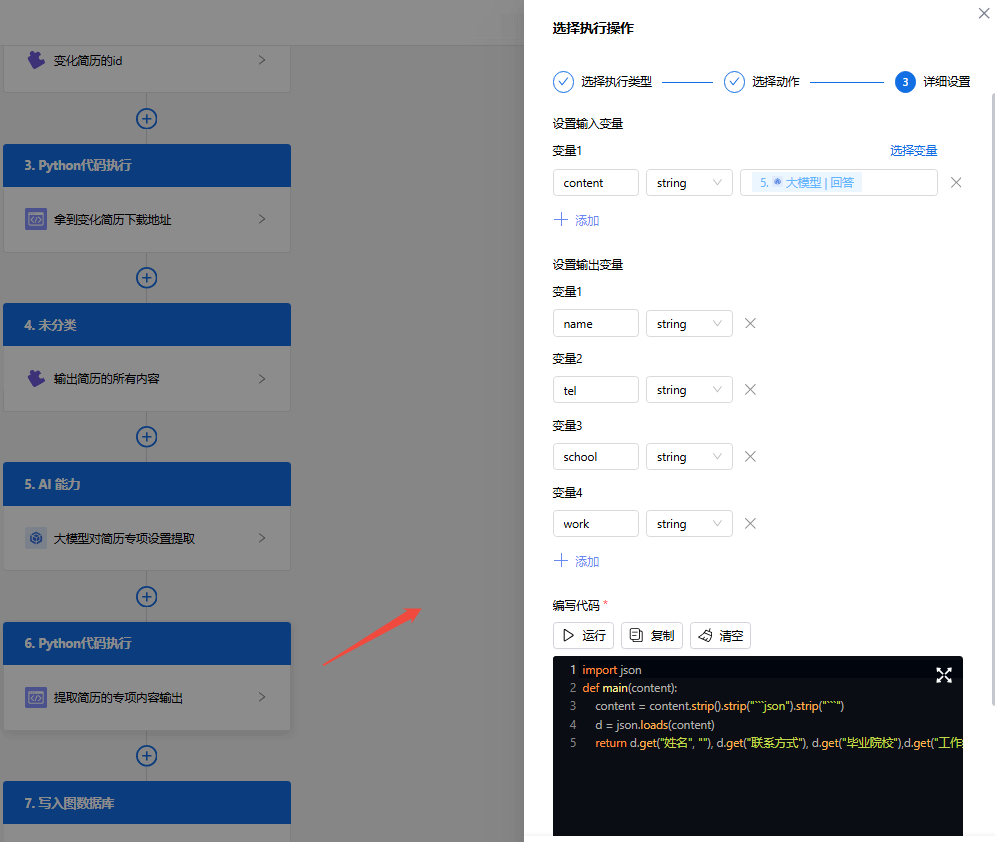Run the code with 运行 button

(583, 635)
